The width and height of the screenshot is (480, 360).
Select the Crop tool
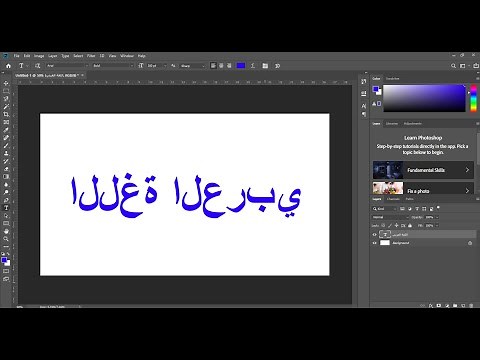tap(6, 114)
